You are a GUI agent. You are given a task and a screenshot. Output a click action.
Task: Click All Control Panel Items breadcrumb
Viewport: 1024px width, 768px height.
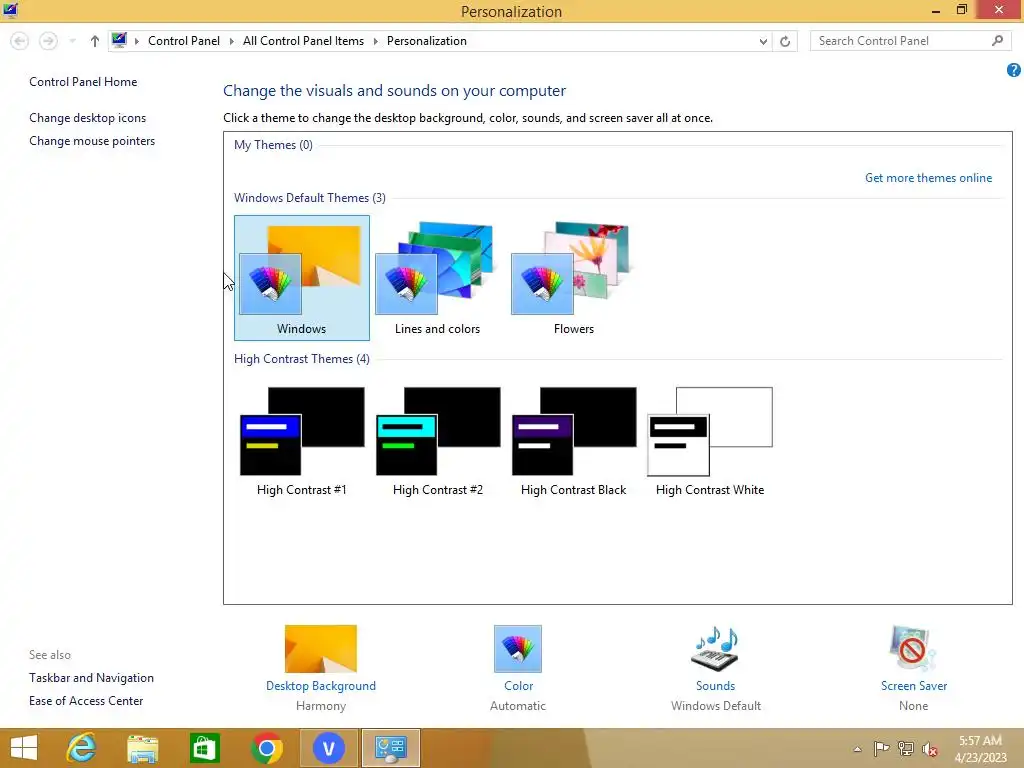pyautogui.click(x=303, y=40)
